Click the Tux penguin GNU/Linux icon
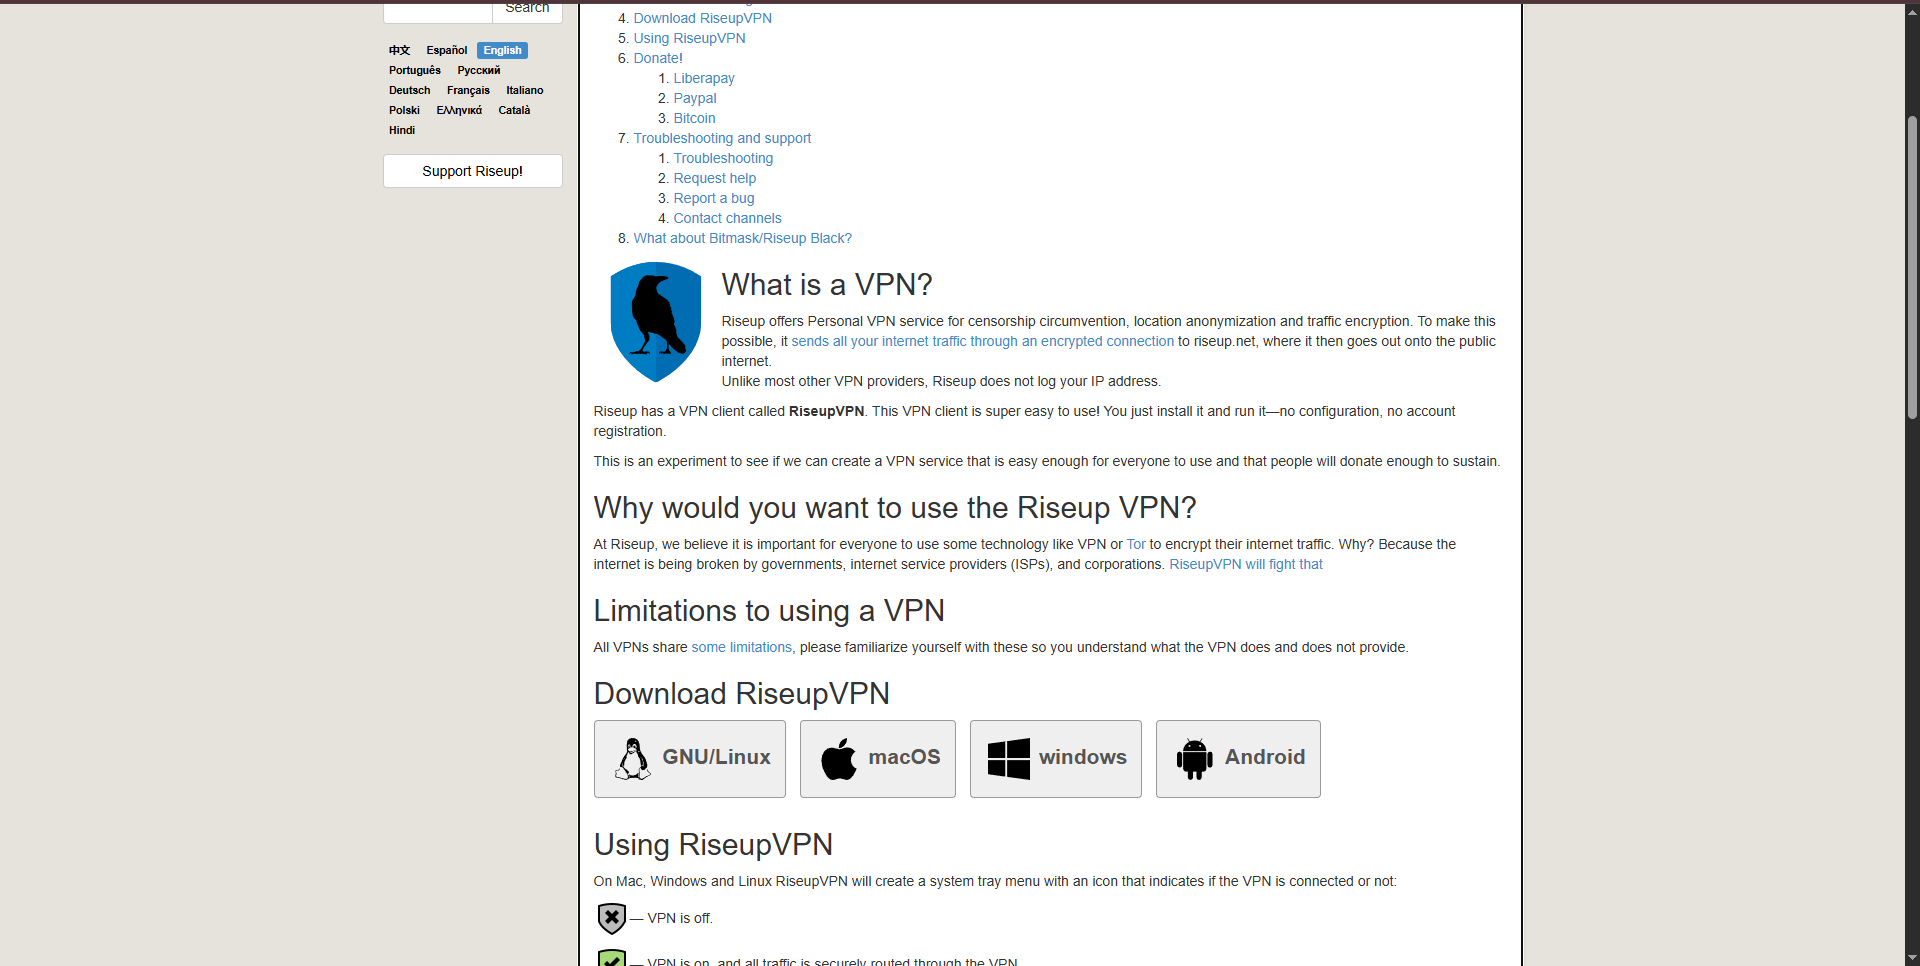Image resolution: width=1920 pixels, height=966 pixels. (632, 759)
